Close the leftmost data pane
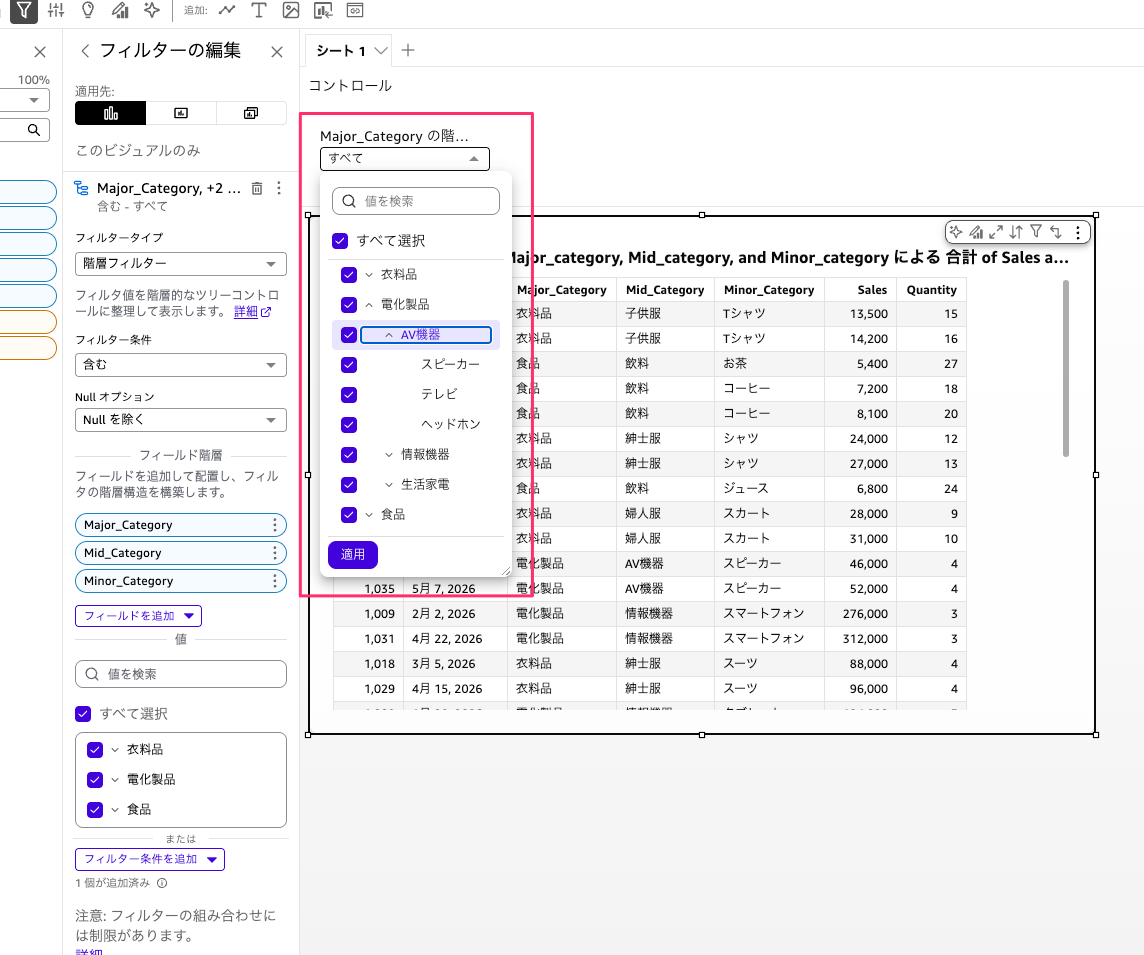1144x955 pixels. coord(40,52)
